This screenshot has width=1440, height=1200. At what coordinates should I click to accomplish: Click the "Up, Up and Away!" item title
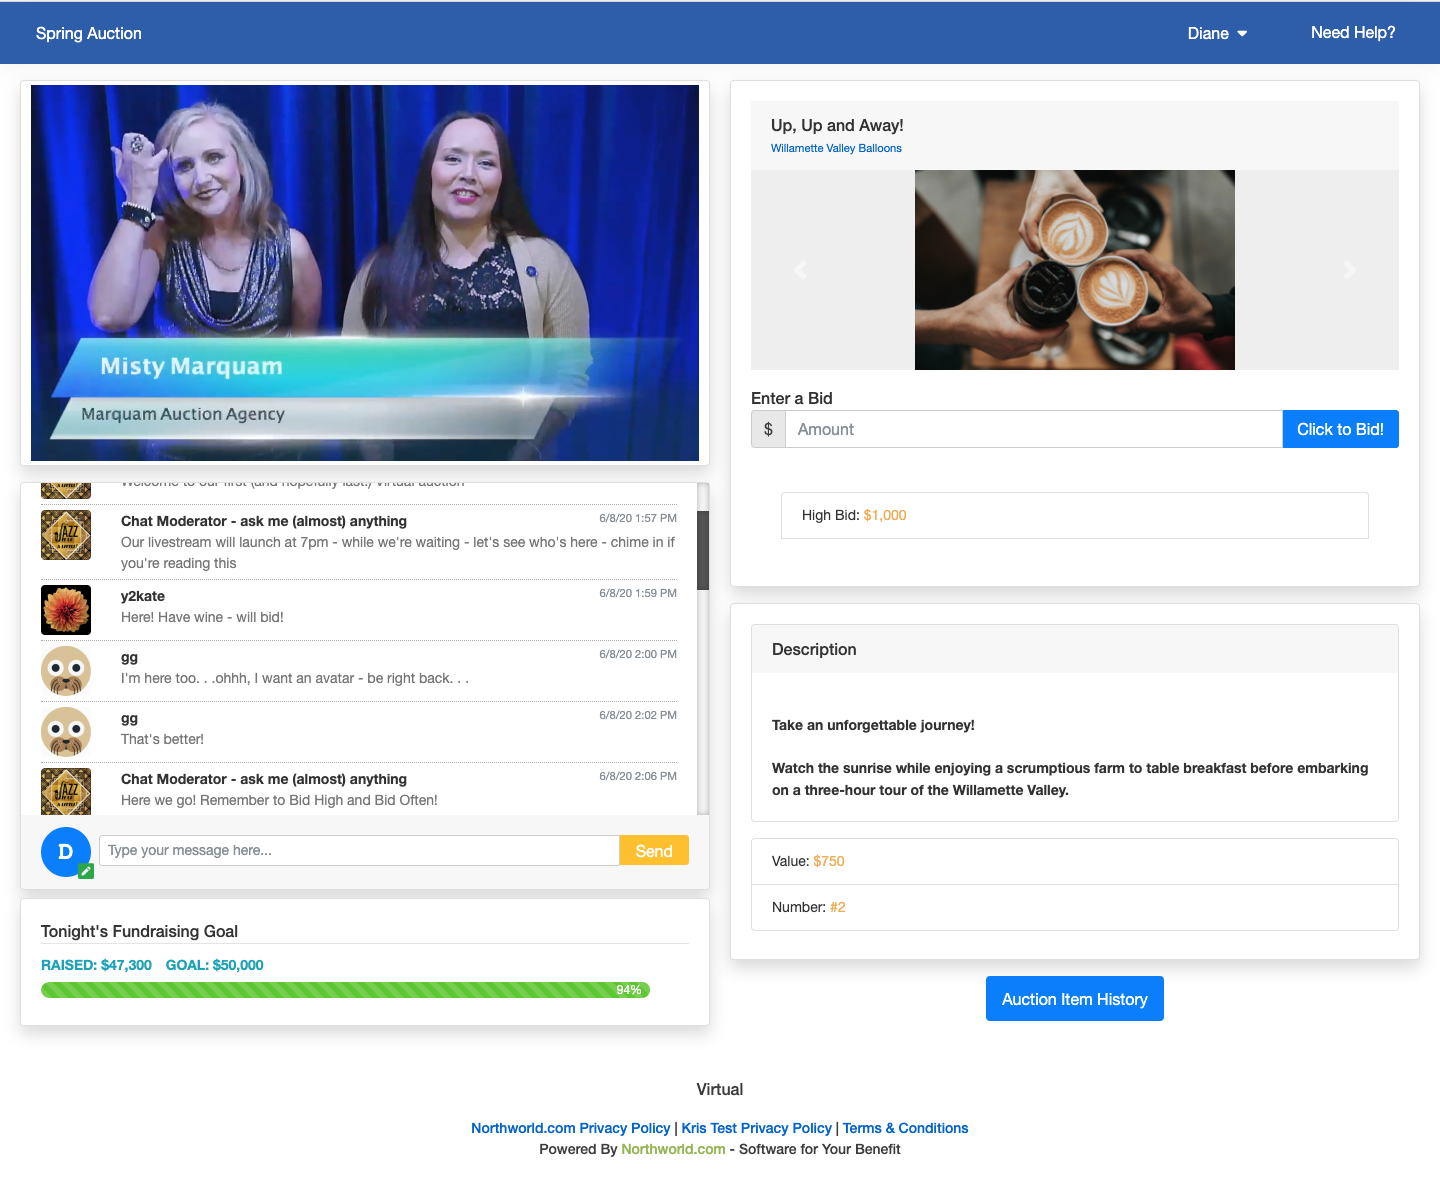(x=837, y=125)
